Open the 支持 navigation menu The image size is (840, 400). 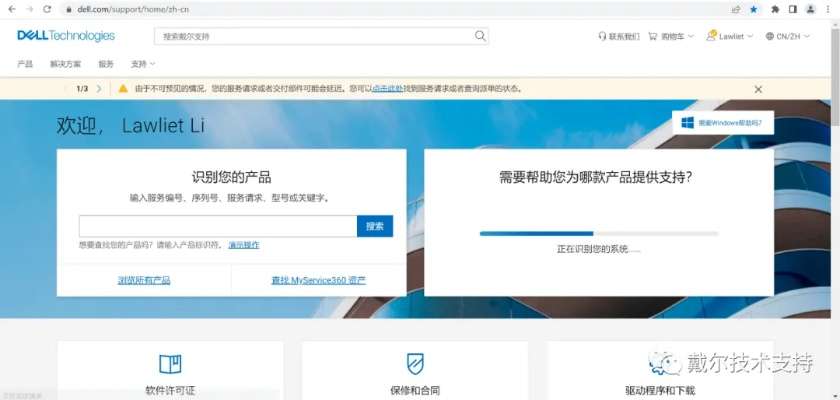pos(142,64)
